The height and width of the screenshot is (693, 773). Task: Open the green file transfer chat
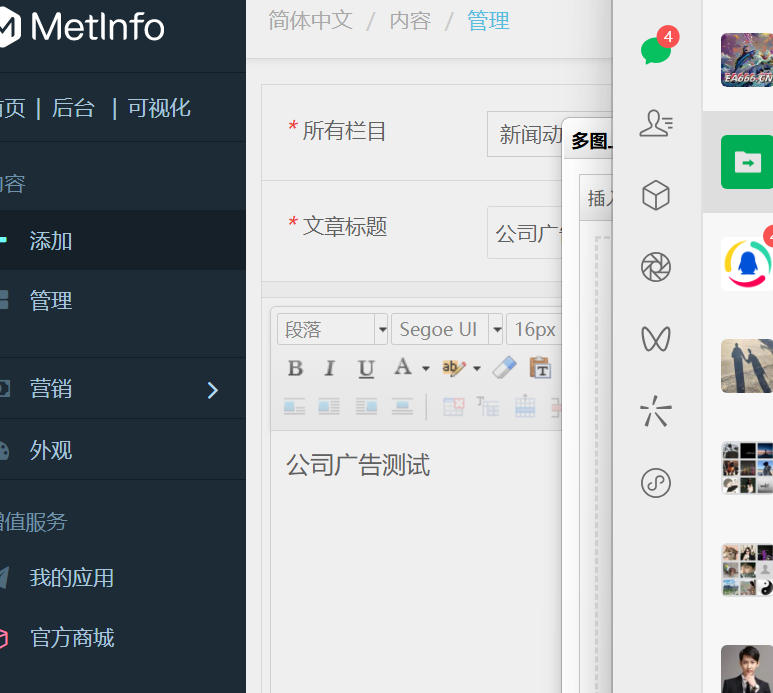pyautogui.click(x=746, y=162)
